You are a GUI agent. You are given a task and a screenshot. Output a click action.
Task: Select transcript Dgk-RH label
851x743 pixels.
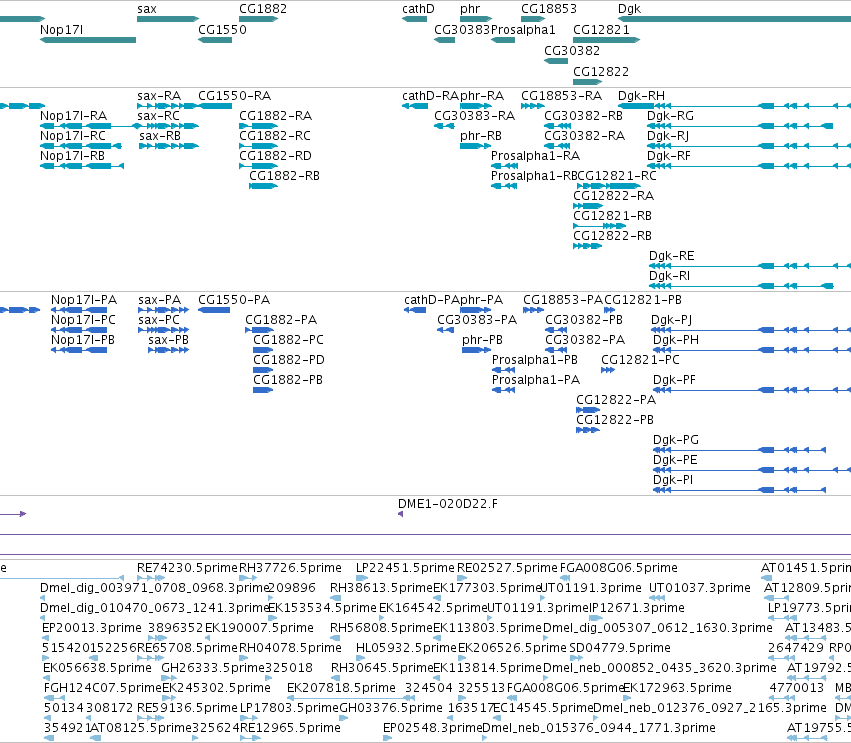coord(642,96)
